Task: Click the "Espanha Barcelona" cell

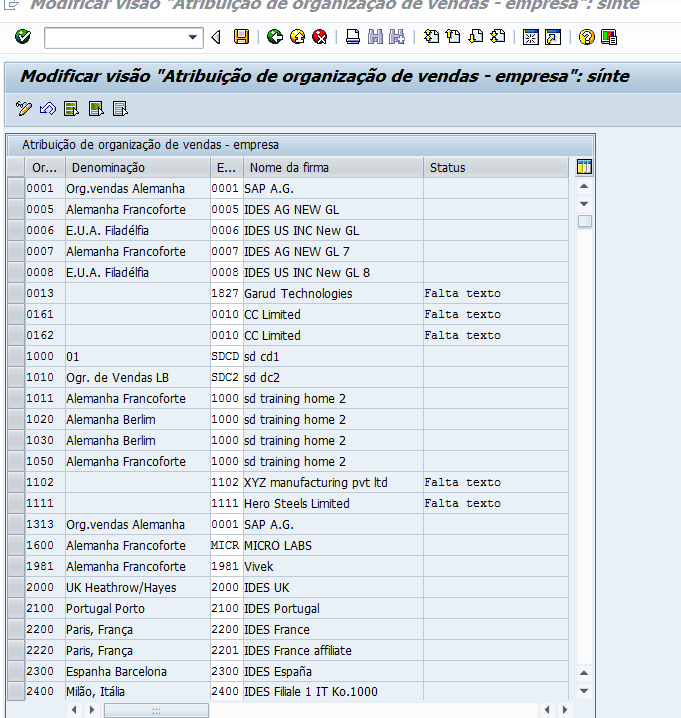Action: pyautogui.click(x=138, y=672)
